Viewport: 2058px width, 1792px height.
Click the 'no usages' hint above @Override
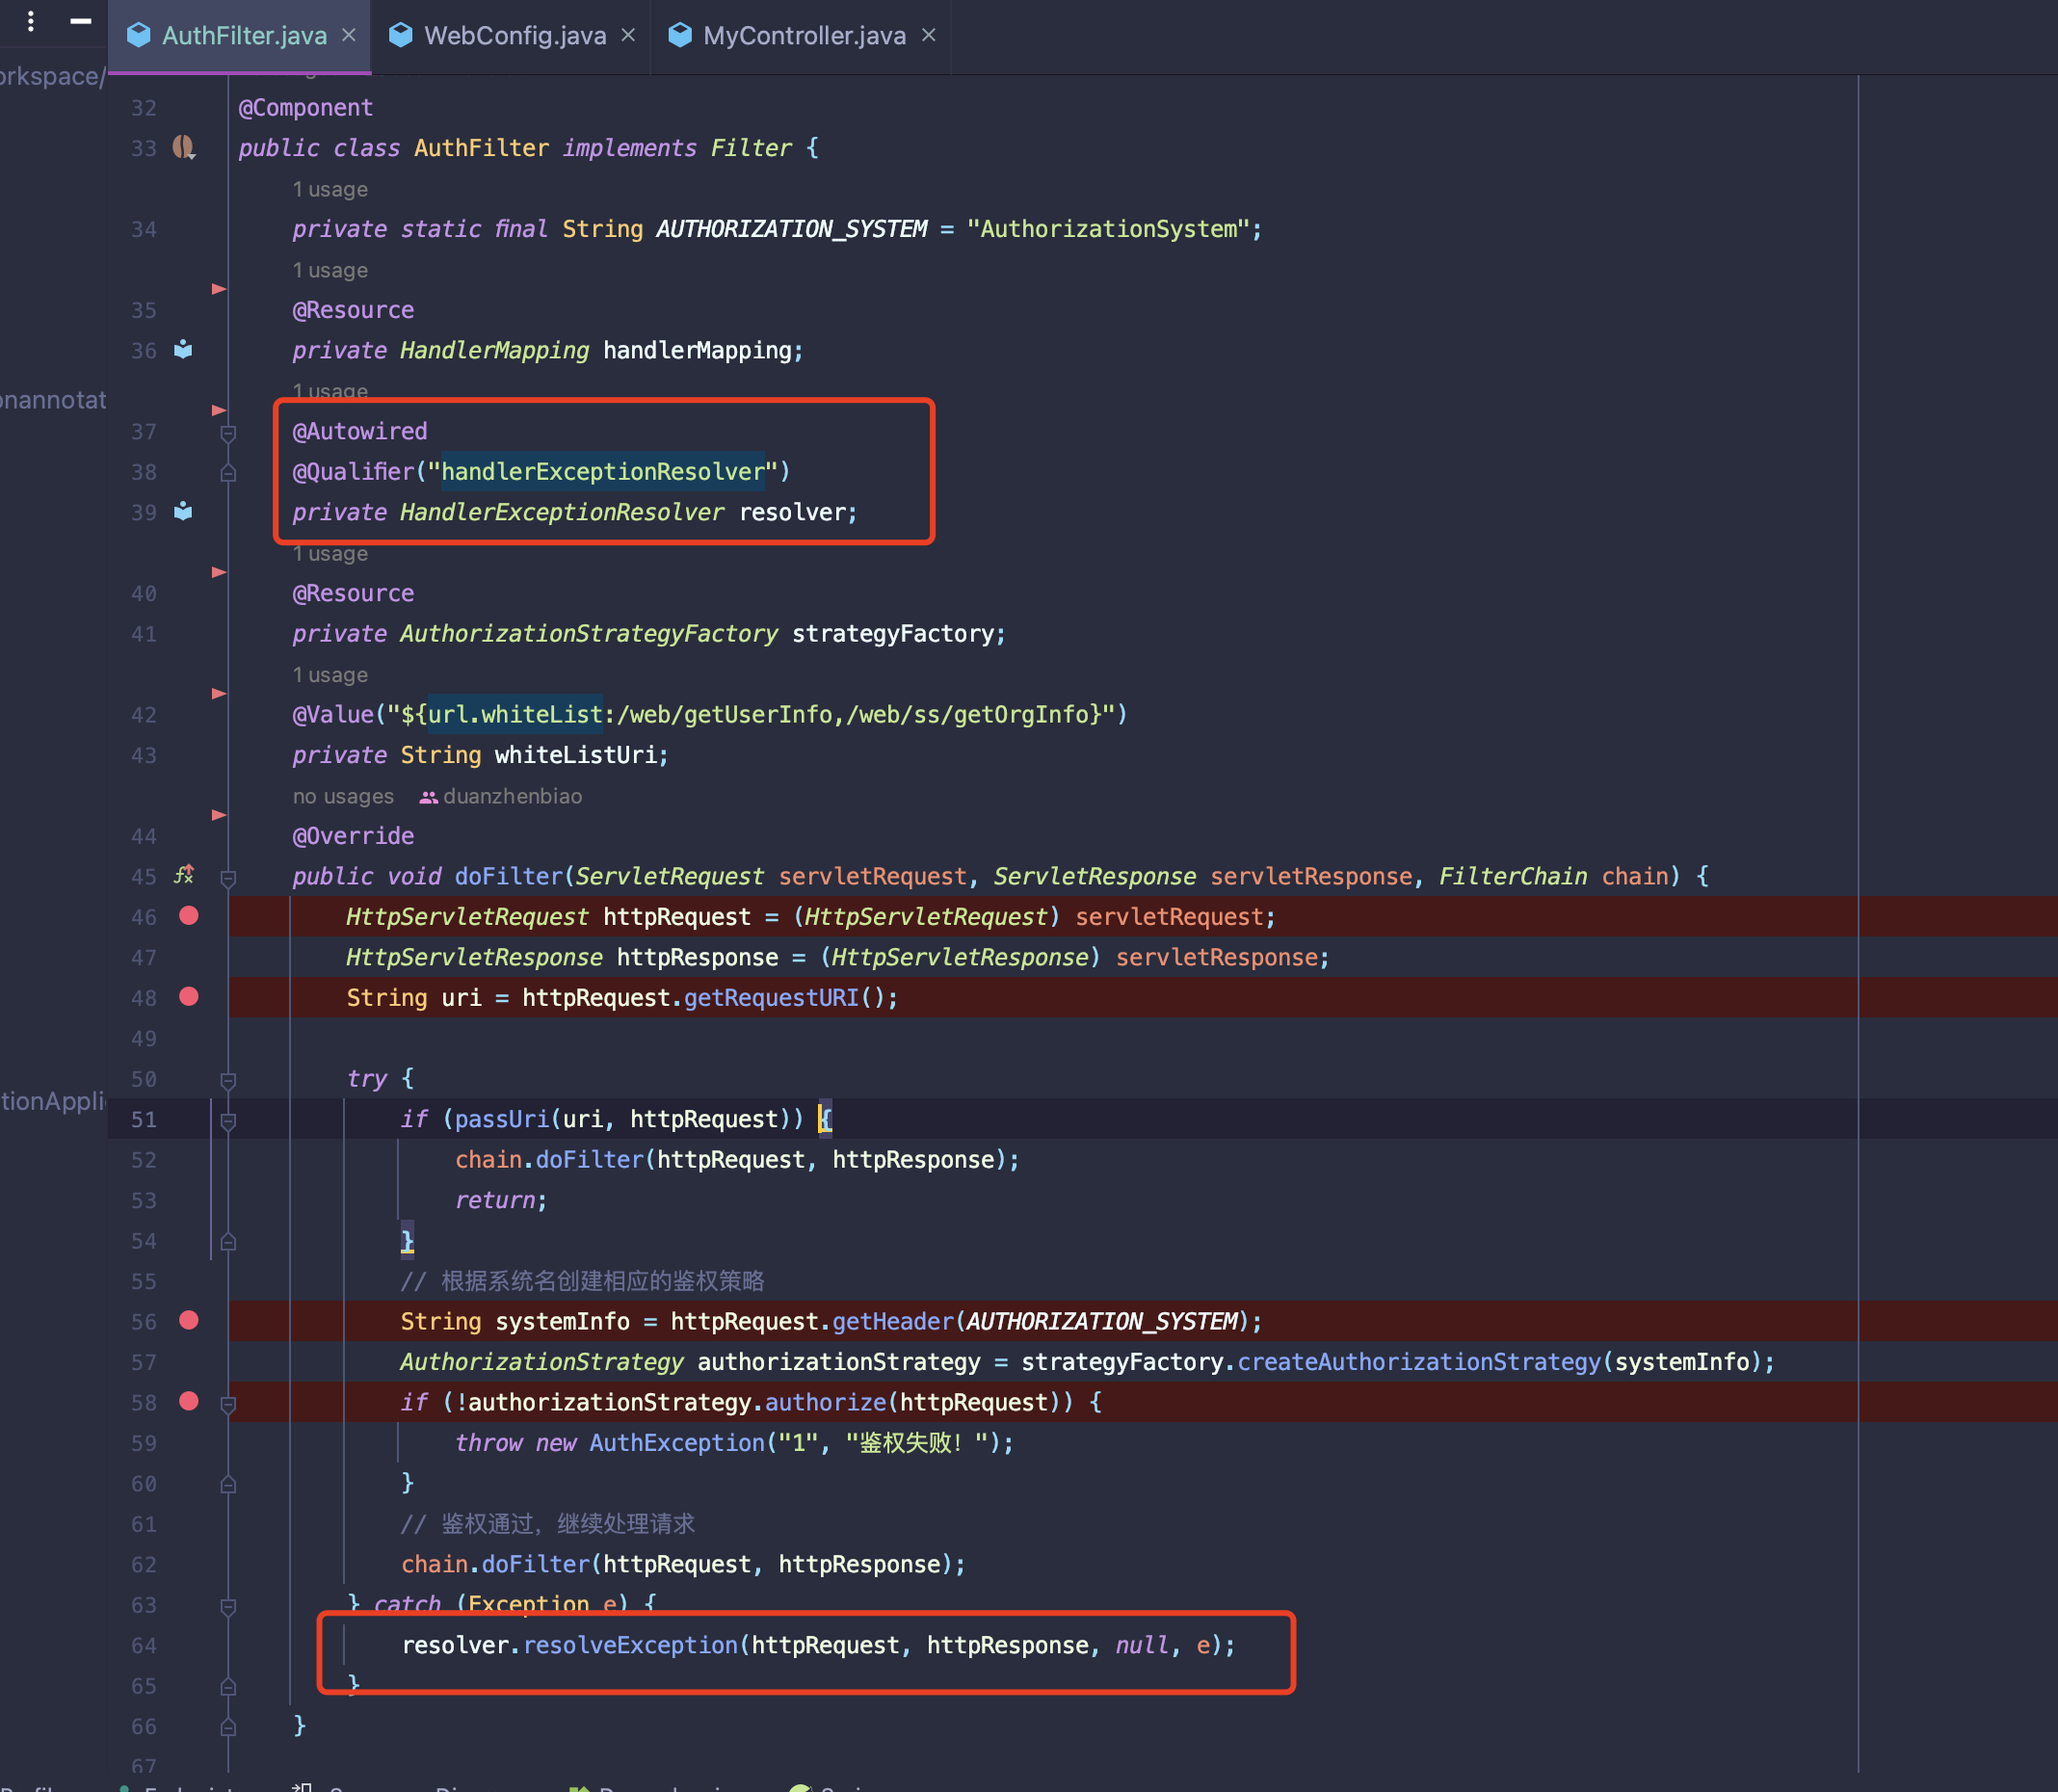[343, 797]
